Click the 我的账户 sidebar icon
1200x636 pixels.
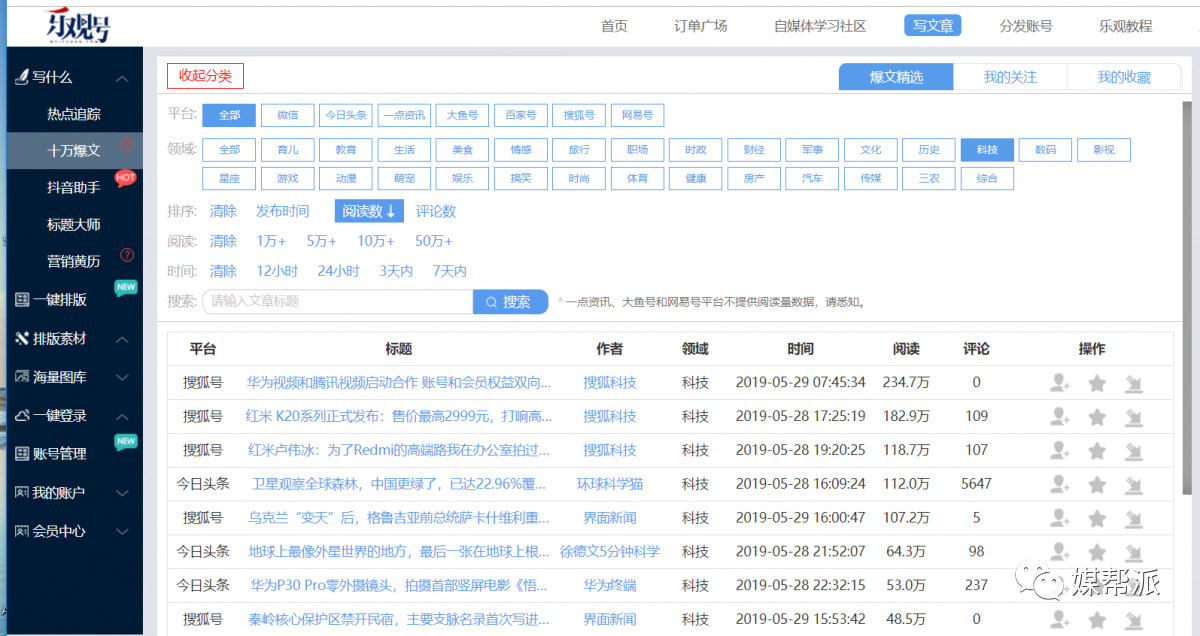(x=22, y=493)
